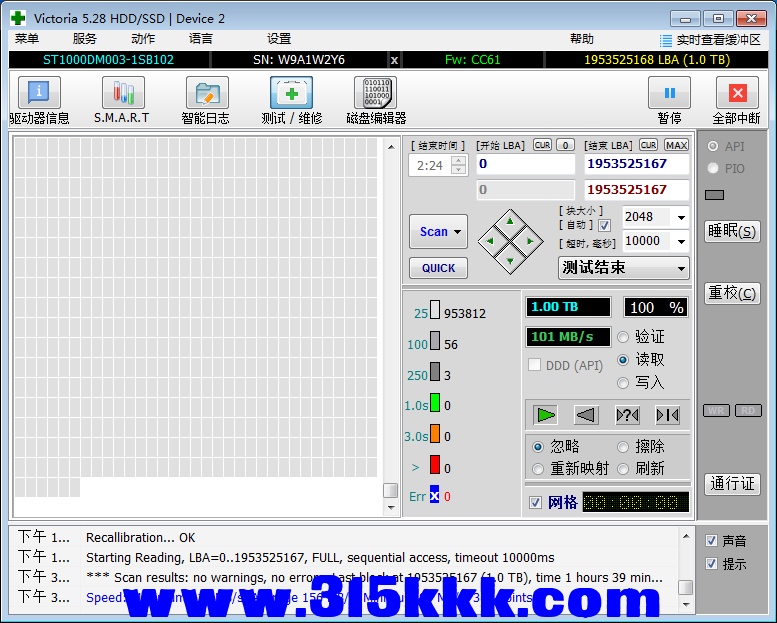Select the 验证 verify radio button
Viewport: 777px width, 623px height.
click(624, 337)
